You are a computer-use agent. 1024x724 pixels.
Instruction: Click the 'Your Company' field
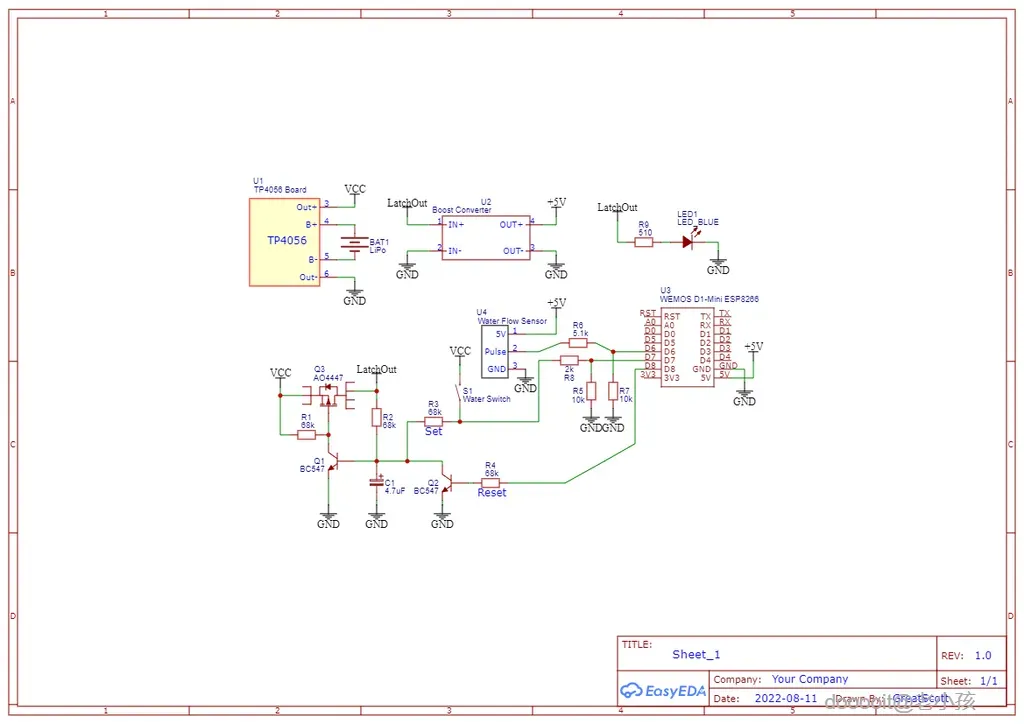pyautogui.click(x=810, y=679)
